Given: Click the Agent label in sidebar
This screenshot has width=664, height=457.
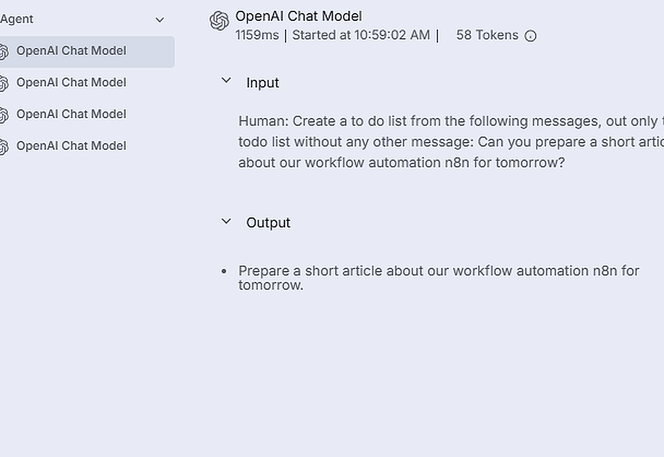Looking at the screenshot, I should (x=17, y=19).
